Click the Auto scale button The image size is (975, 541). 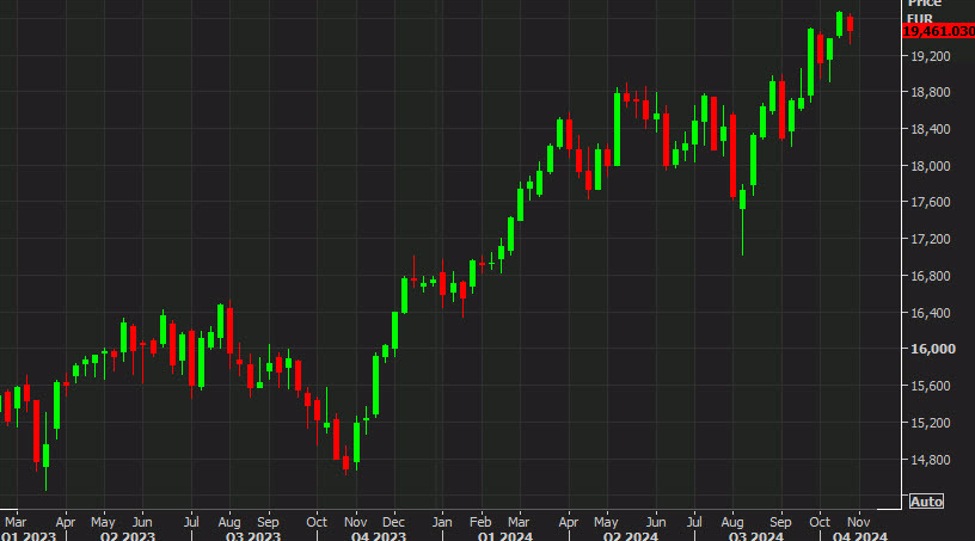click(x=926, y=501)
